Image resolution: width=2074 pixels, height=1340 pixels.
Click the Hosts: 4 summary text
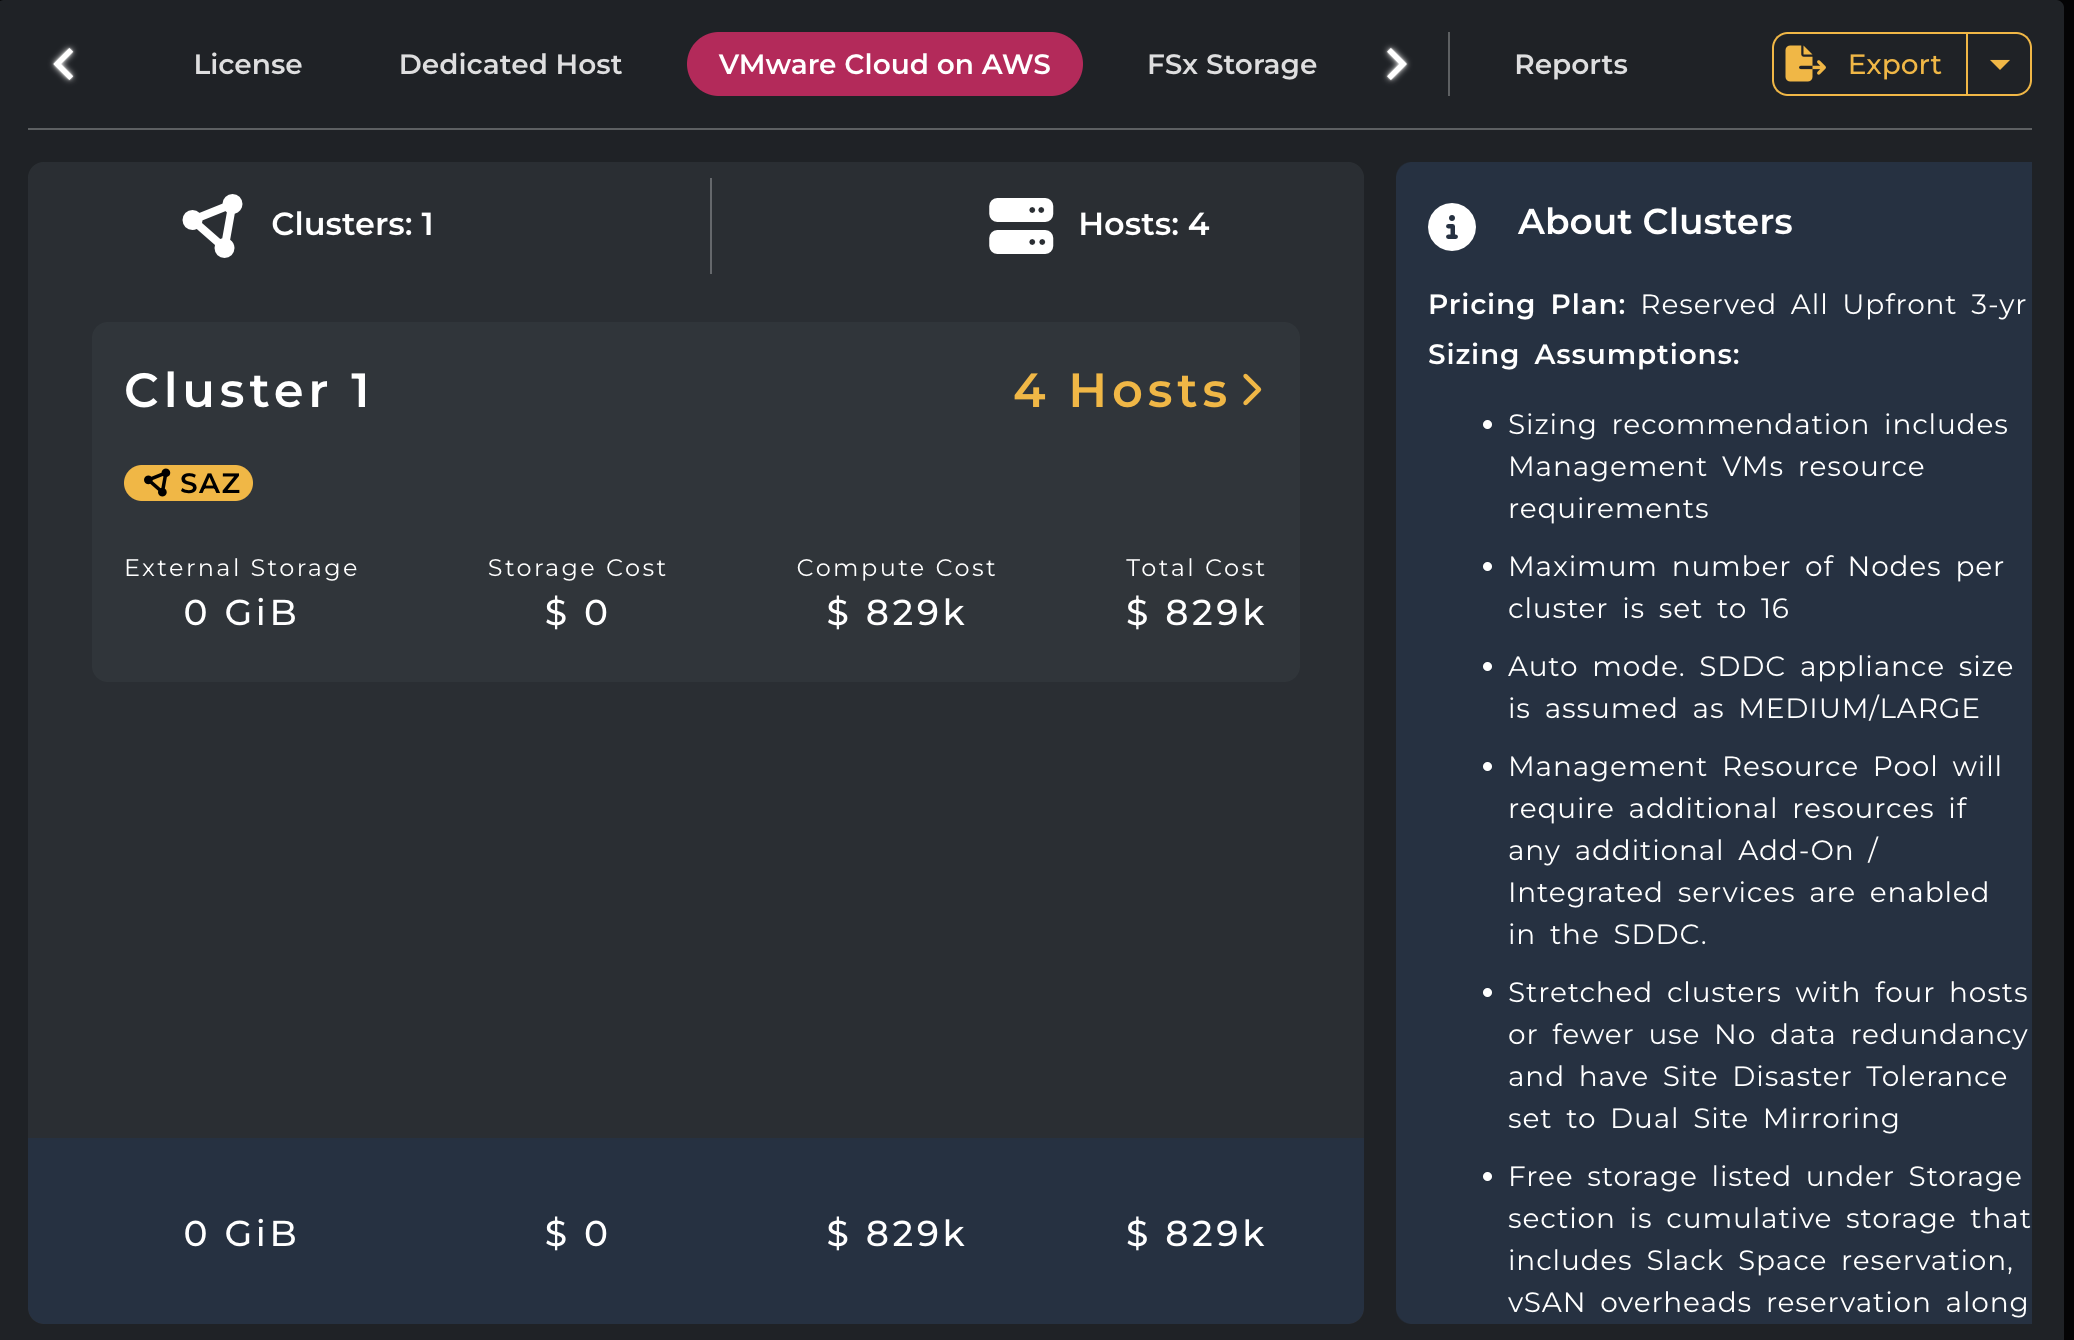point(1144,224)
